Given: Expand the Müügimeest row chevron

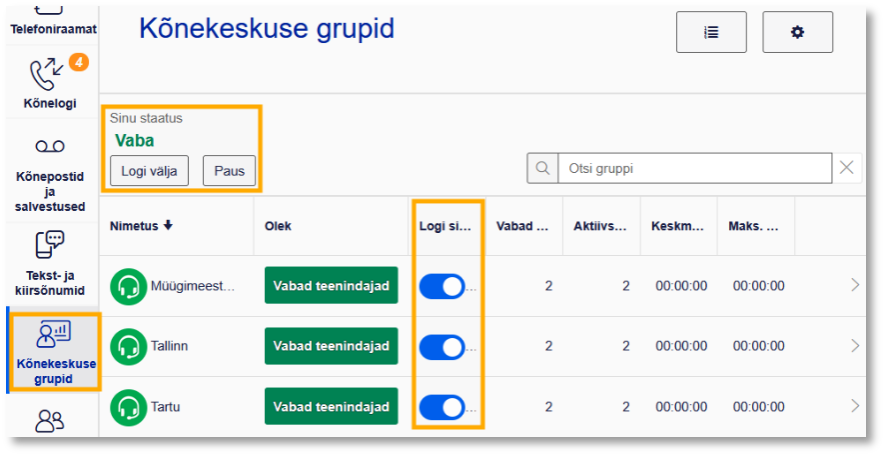Looking at the screenshot, I should [x=854, y=286].
